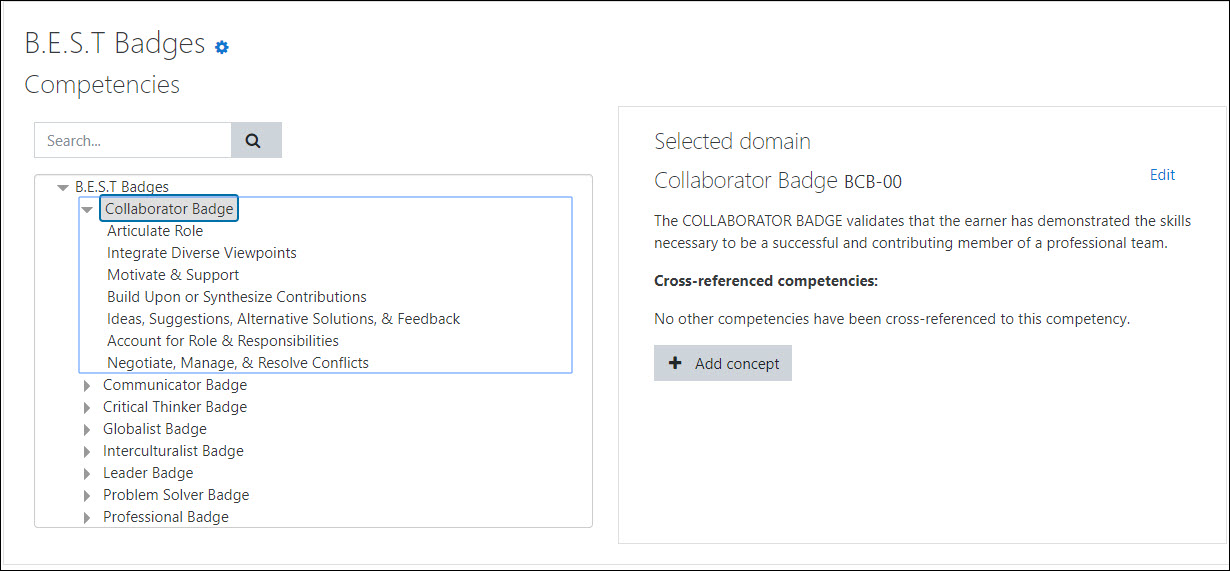This screenshot has width=1230, height=571.
Task: Expand the Critical Thinker Badge arrow
Action: (87, 408)
